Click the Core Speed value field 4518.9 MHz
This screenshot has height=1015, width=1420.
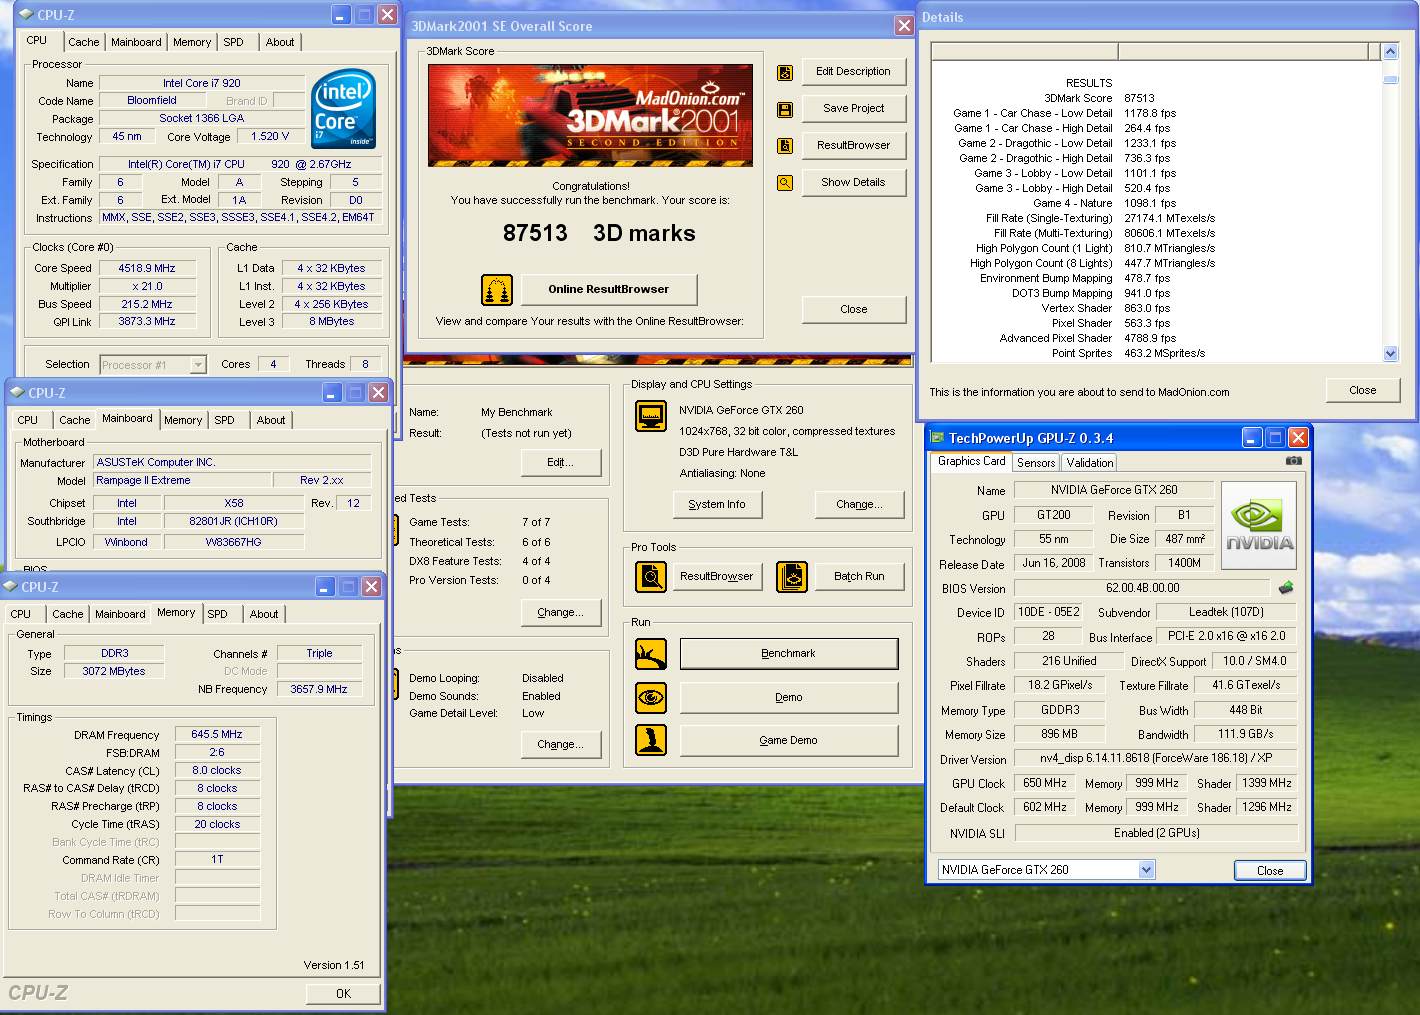[147, 269]
